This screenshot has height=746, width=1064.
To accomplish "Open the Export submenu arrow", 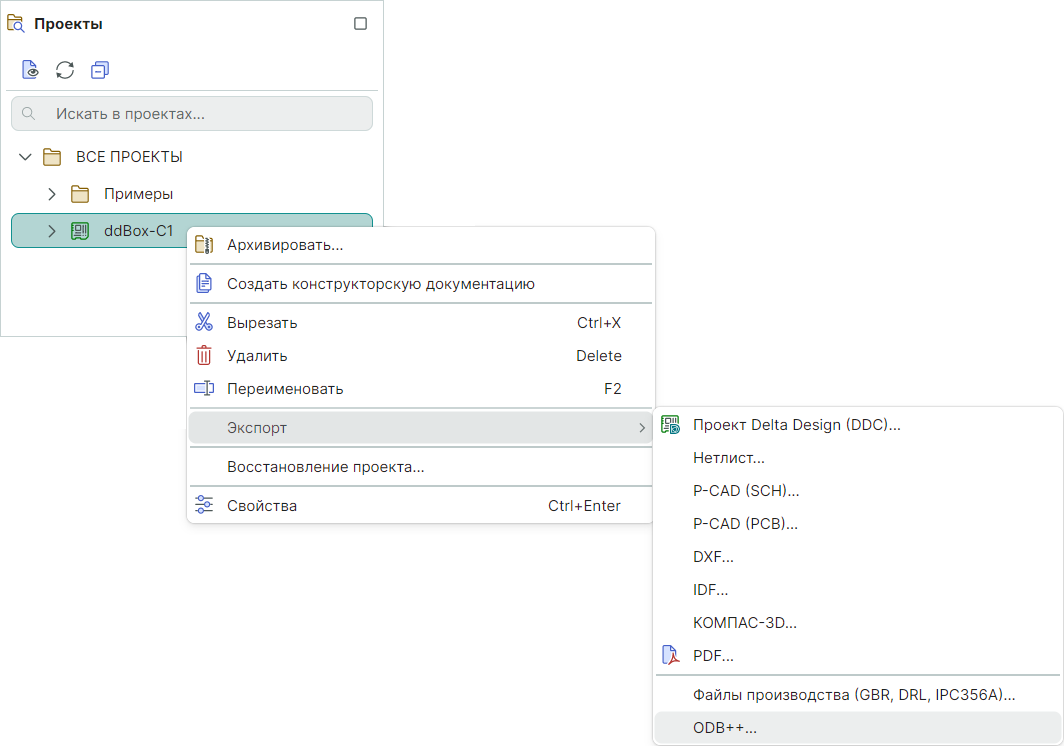I will (x=641, y=428).
